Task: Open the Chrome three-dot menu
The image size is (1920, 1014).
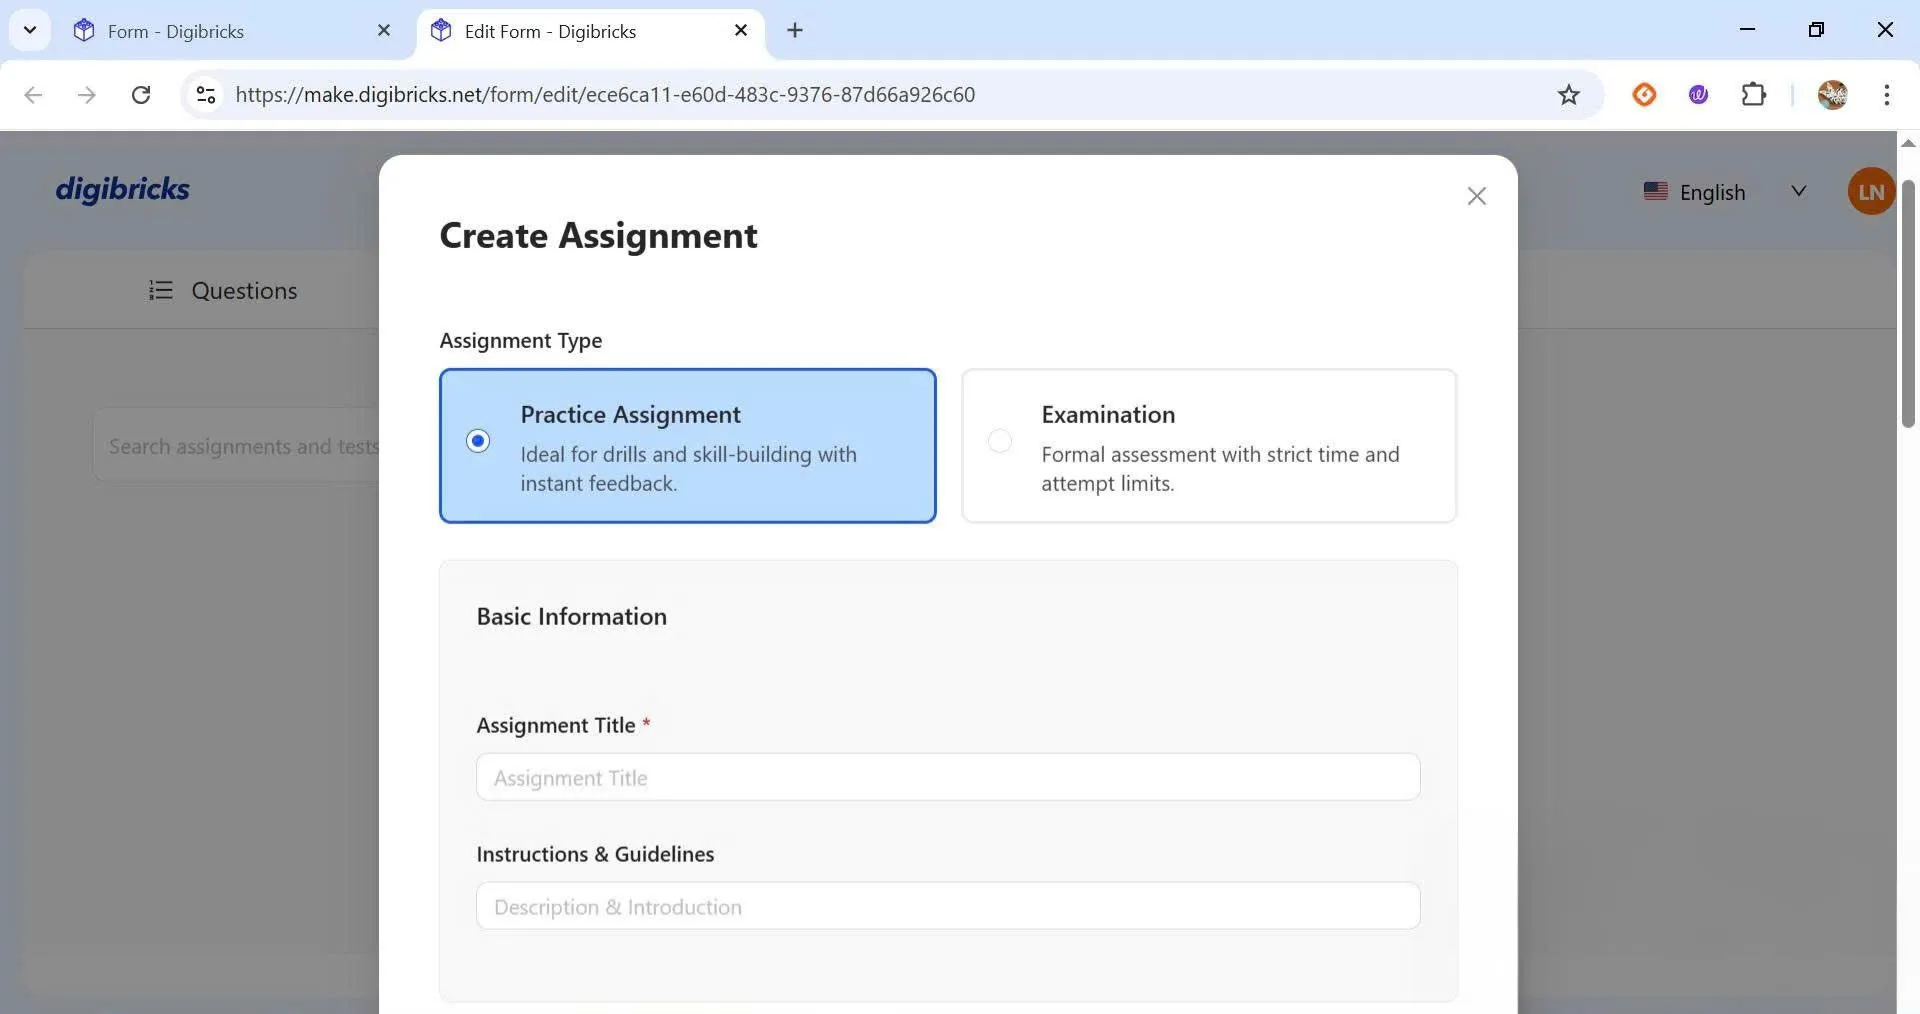Action: click(1886, 95)
